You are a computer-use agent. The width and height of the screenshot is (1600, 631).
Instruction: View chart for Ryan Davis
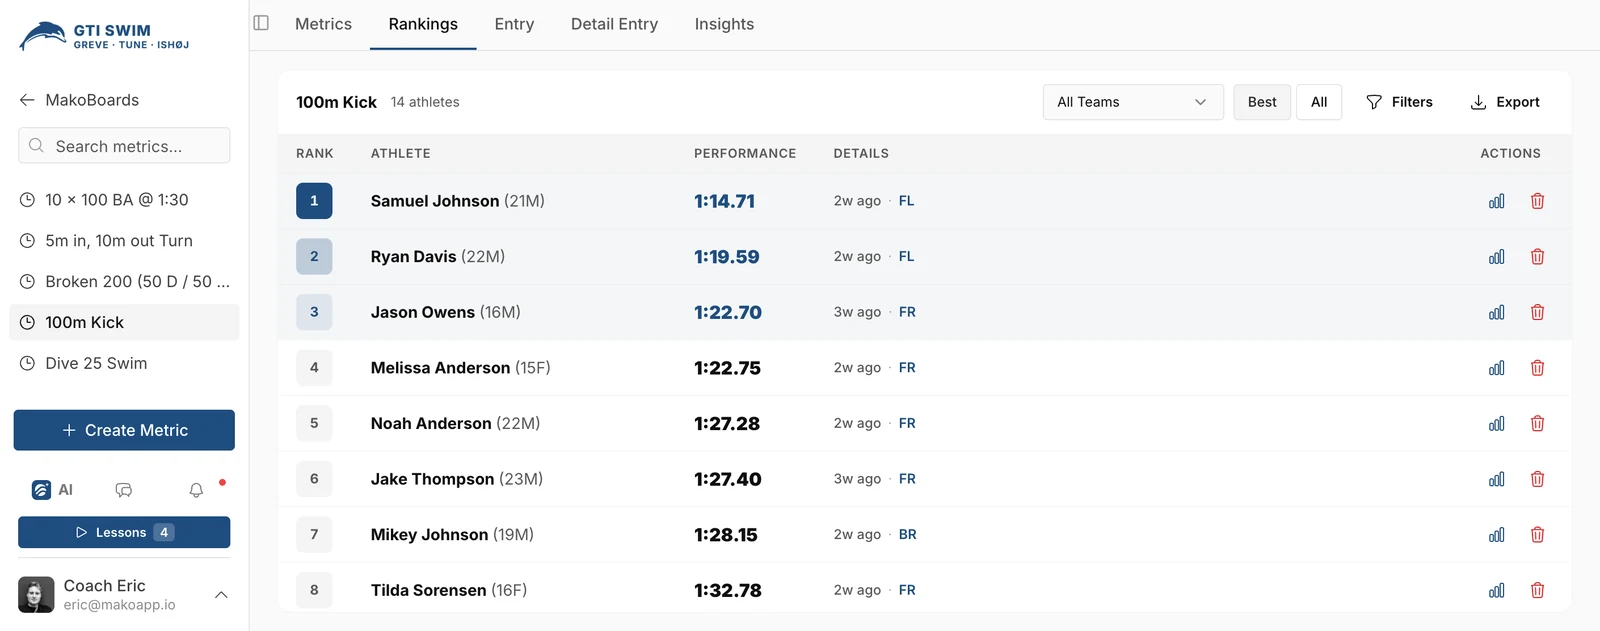pos(1496,257)
